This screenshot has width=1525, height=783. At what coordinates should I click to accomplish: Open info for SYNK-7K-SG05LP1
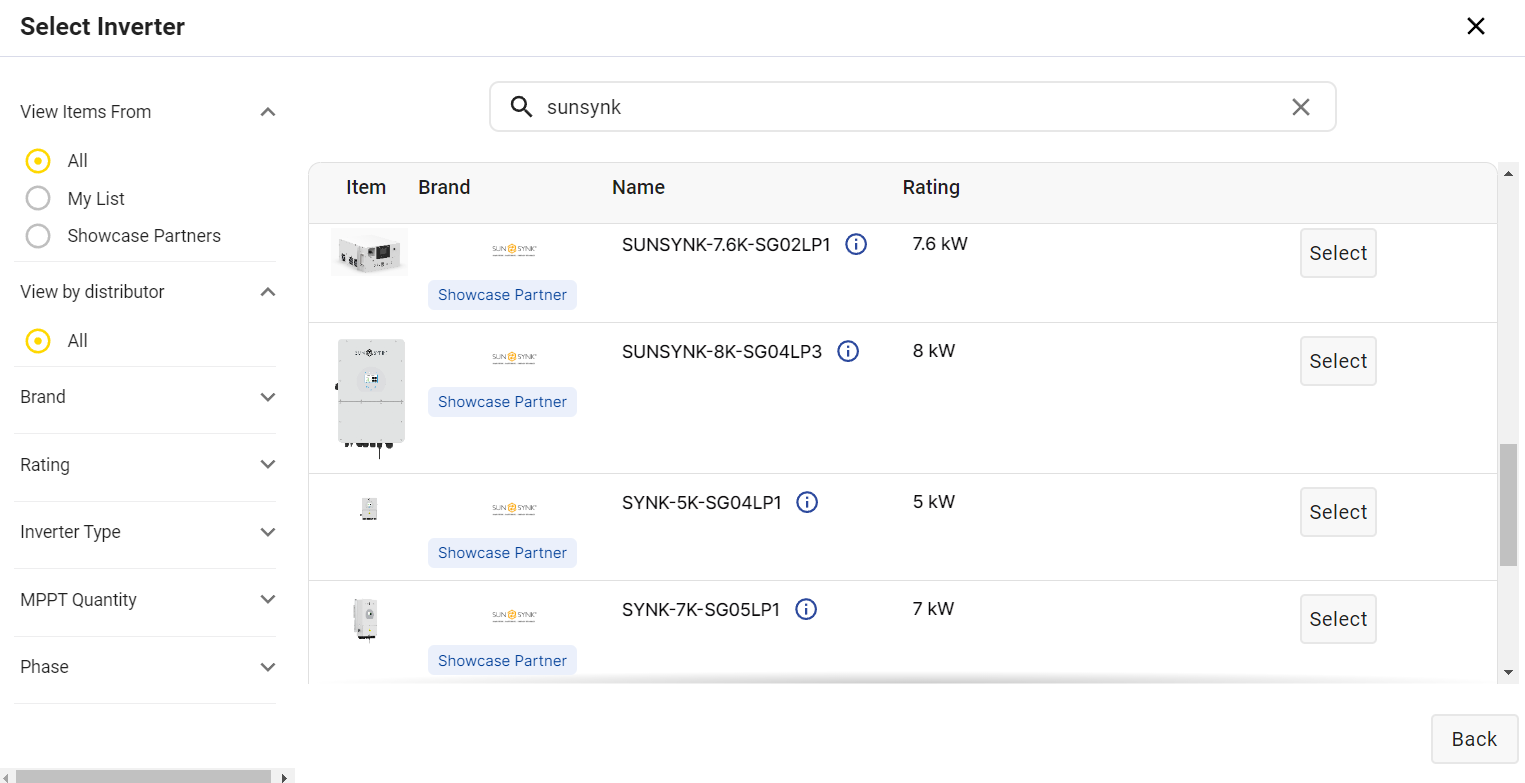coord(806,609)
